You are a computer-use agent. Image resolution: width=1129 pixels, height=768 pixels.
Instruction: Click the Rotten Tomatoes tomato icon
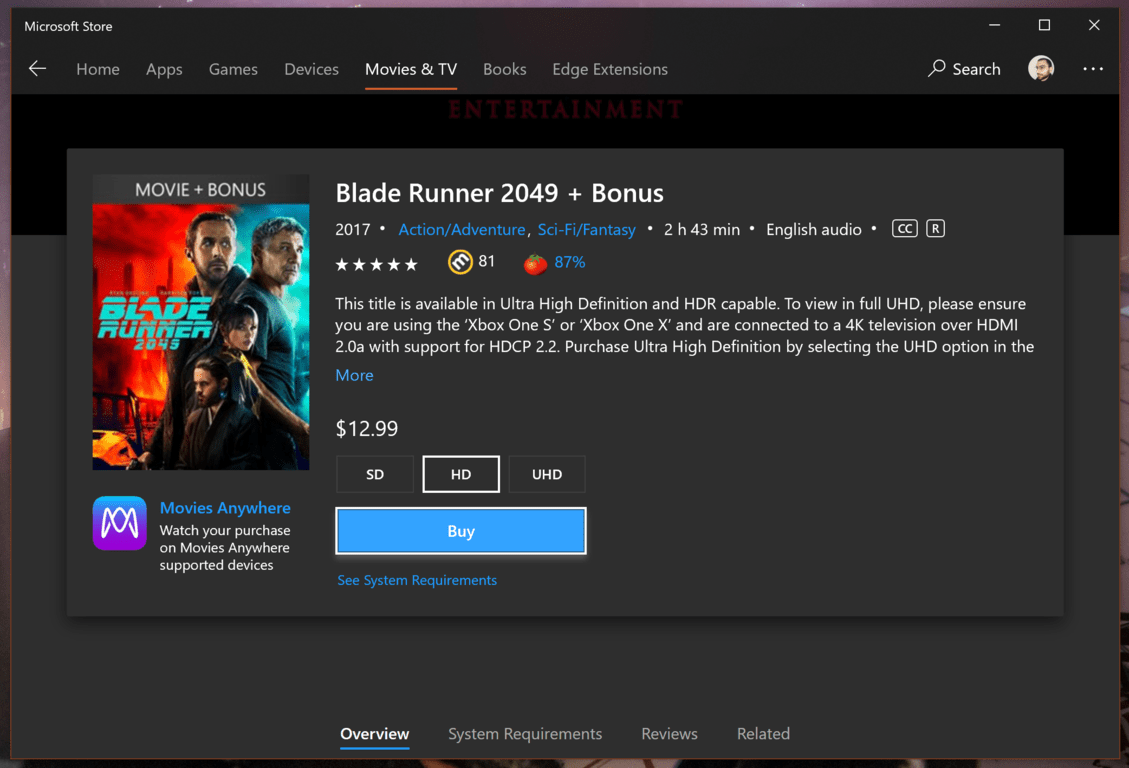[x=534, y=263]
